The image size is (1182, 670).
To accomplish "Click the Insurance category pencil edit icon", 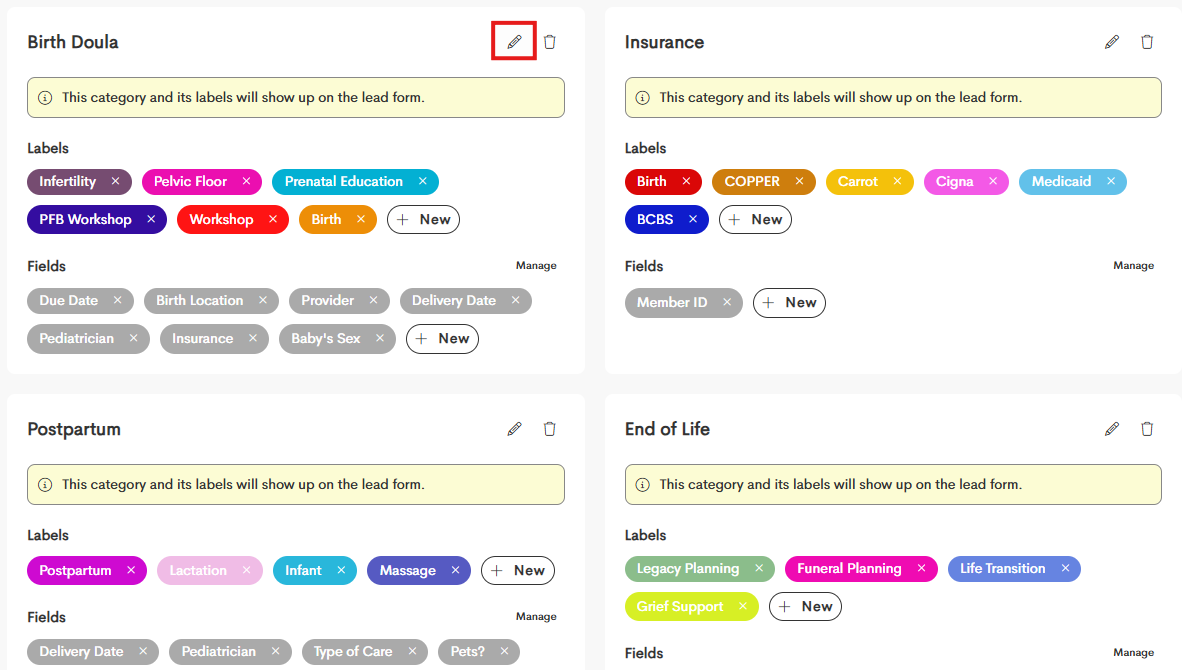I will tap(1112, 41).
